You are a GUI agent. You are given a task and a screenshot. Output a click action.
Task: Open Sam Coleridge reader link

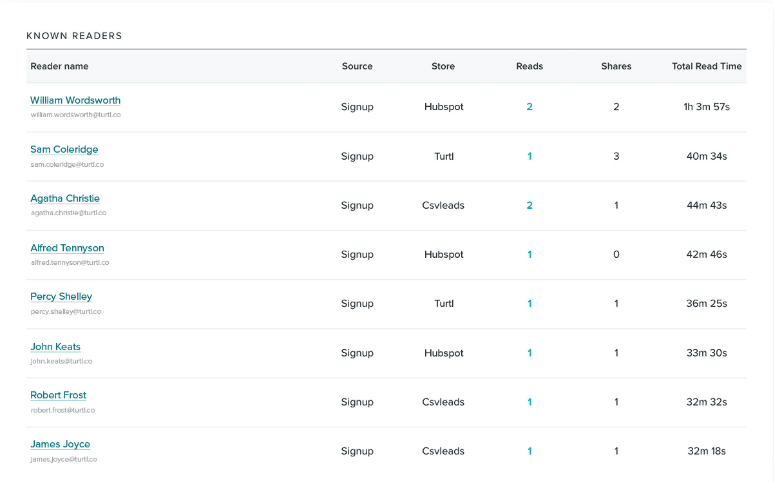click(x=64, y=150)
